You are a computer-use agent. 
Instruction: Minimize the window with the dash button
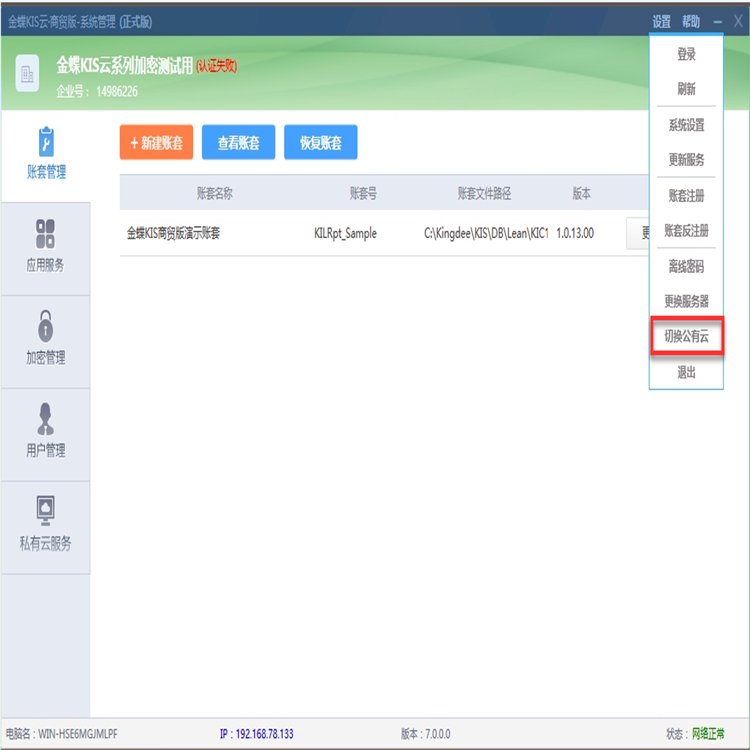pyautogui.click(x=717, y=22)
